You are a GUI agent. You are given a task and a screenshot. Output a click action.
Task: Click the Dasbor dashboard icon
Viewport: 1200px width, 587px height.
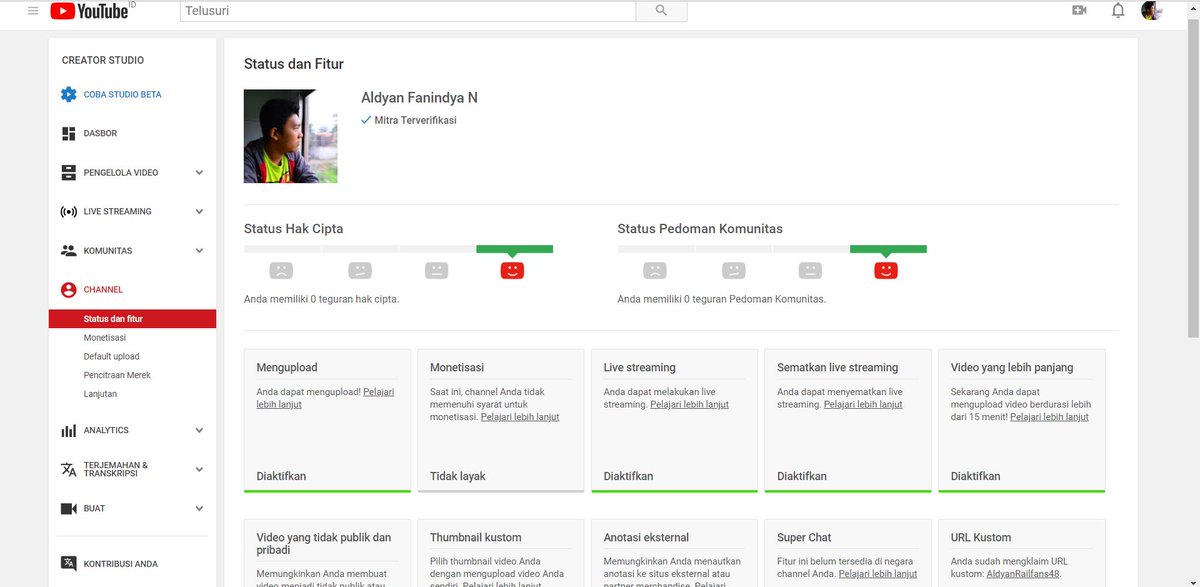68,133
